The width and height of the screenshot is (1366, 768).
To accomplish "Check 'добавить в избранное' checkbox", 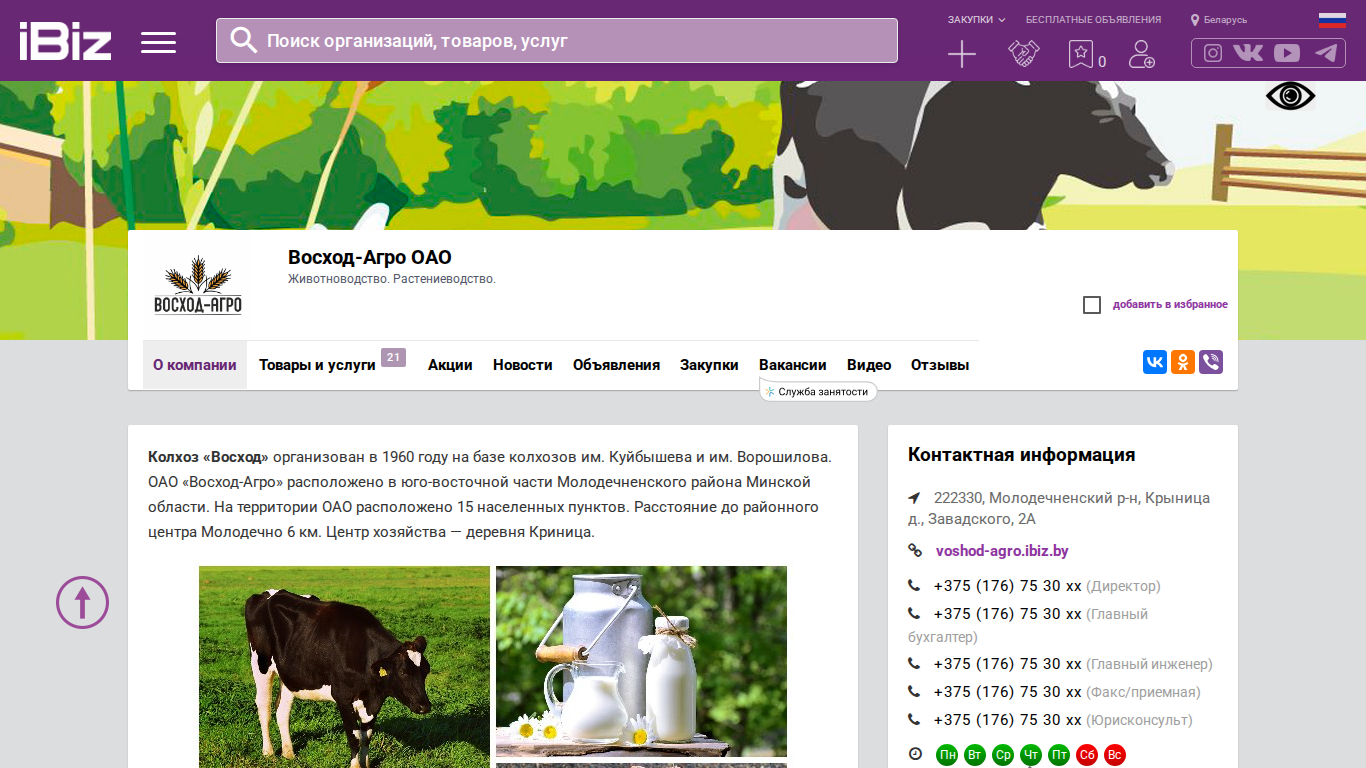I will [x=1092, y=305].
